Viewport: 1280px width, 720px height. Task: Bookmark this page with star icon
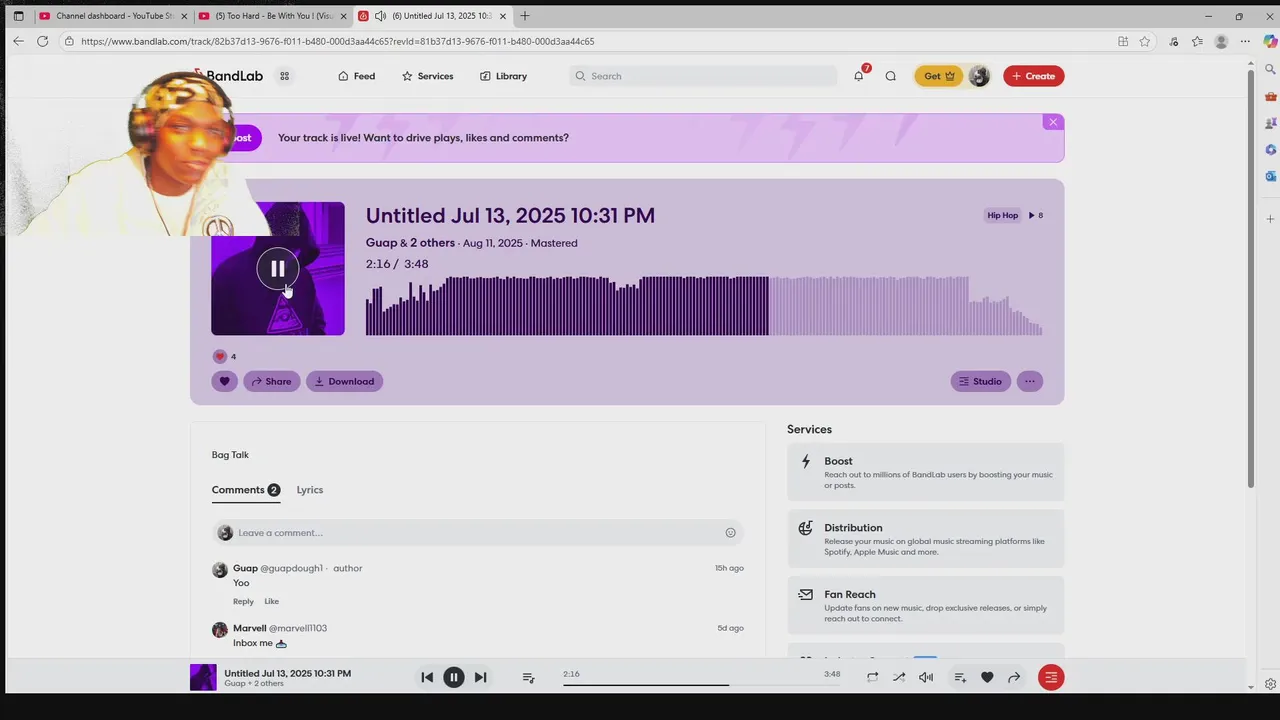pyautogui.click(x=1145, y=41)
